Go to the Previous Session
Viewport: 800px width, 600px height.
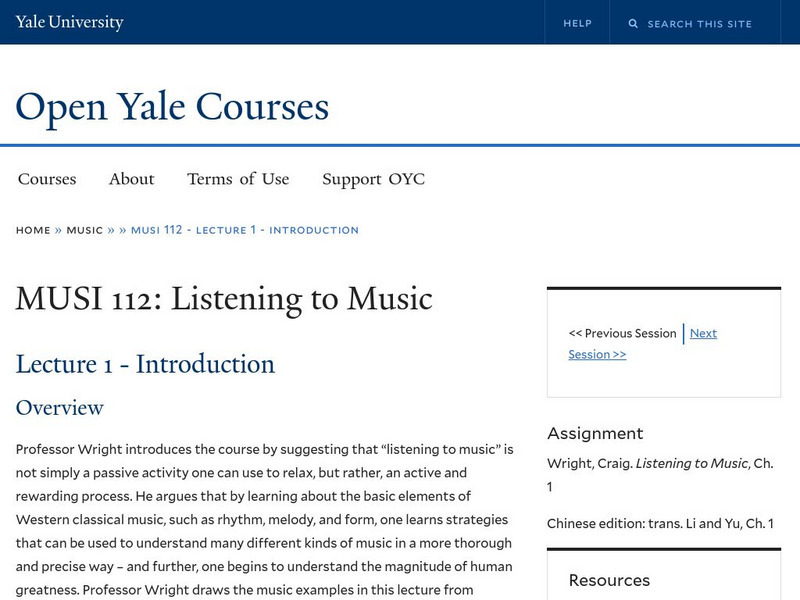click(x=622, y=333)
